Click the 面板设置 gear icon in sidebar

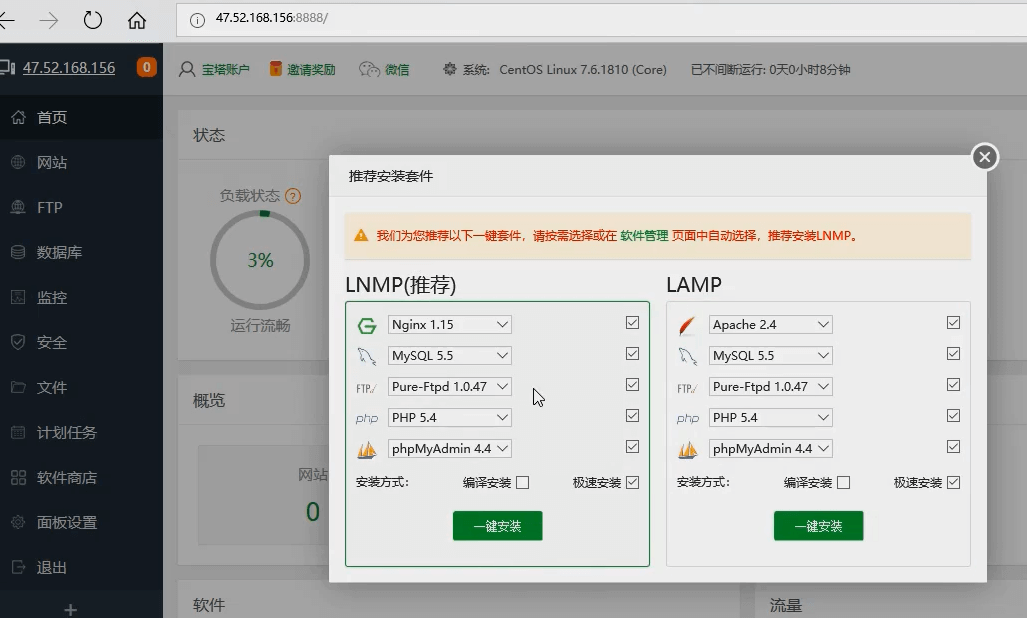coord(18,522)
